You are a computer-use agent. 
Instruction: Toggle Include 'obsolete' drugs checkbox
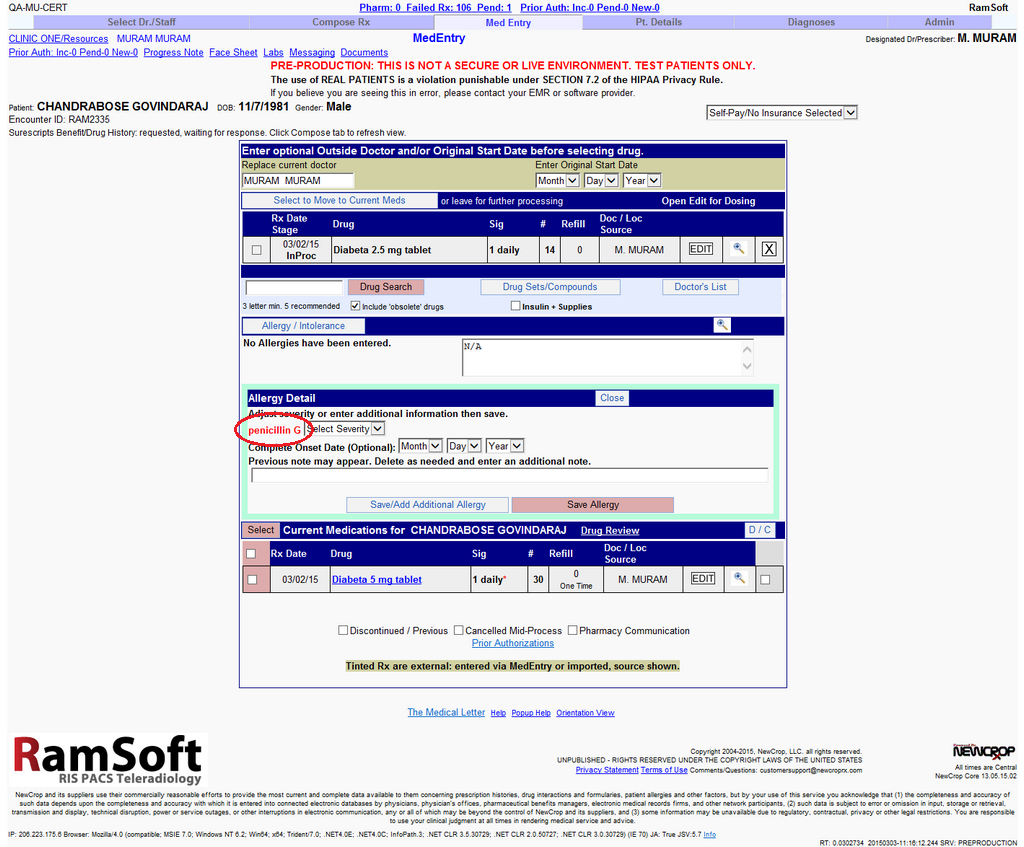[356, 306]
